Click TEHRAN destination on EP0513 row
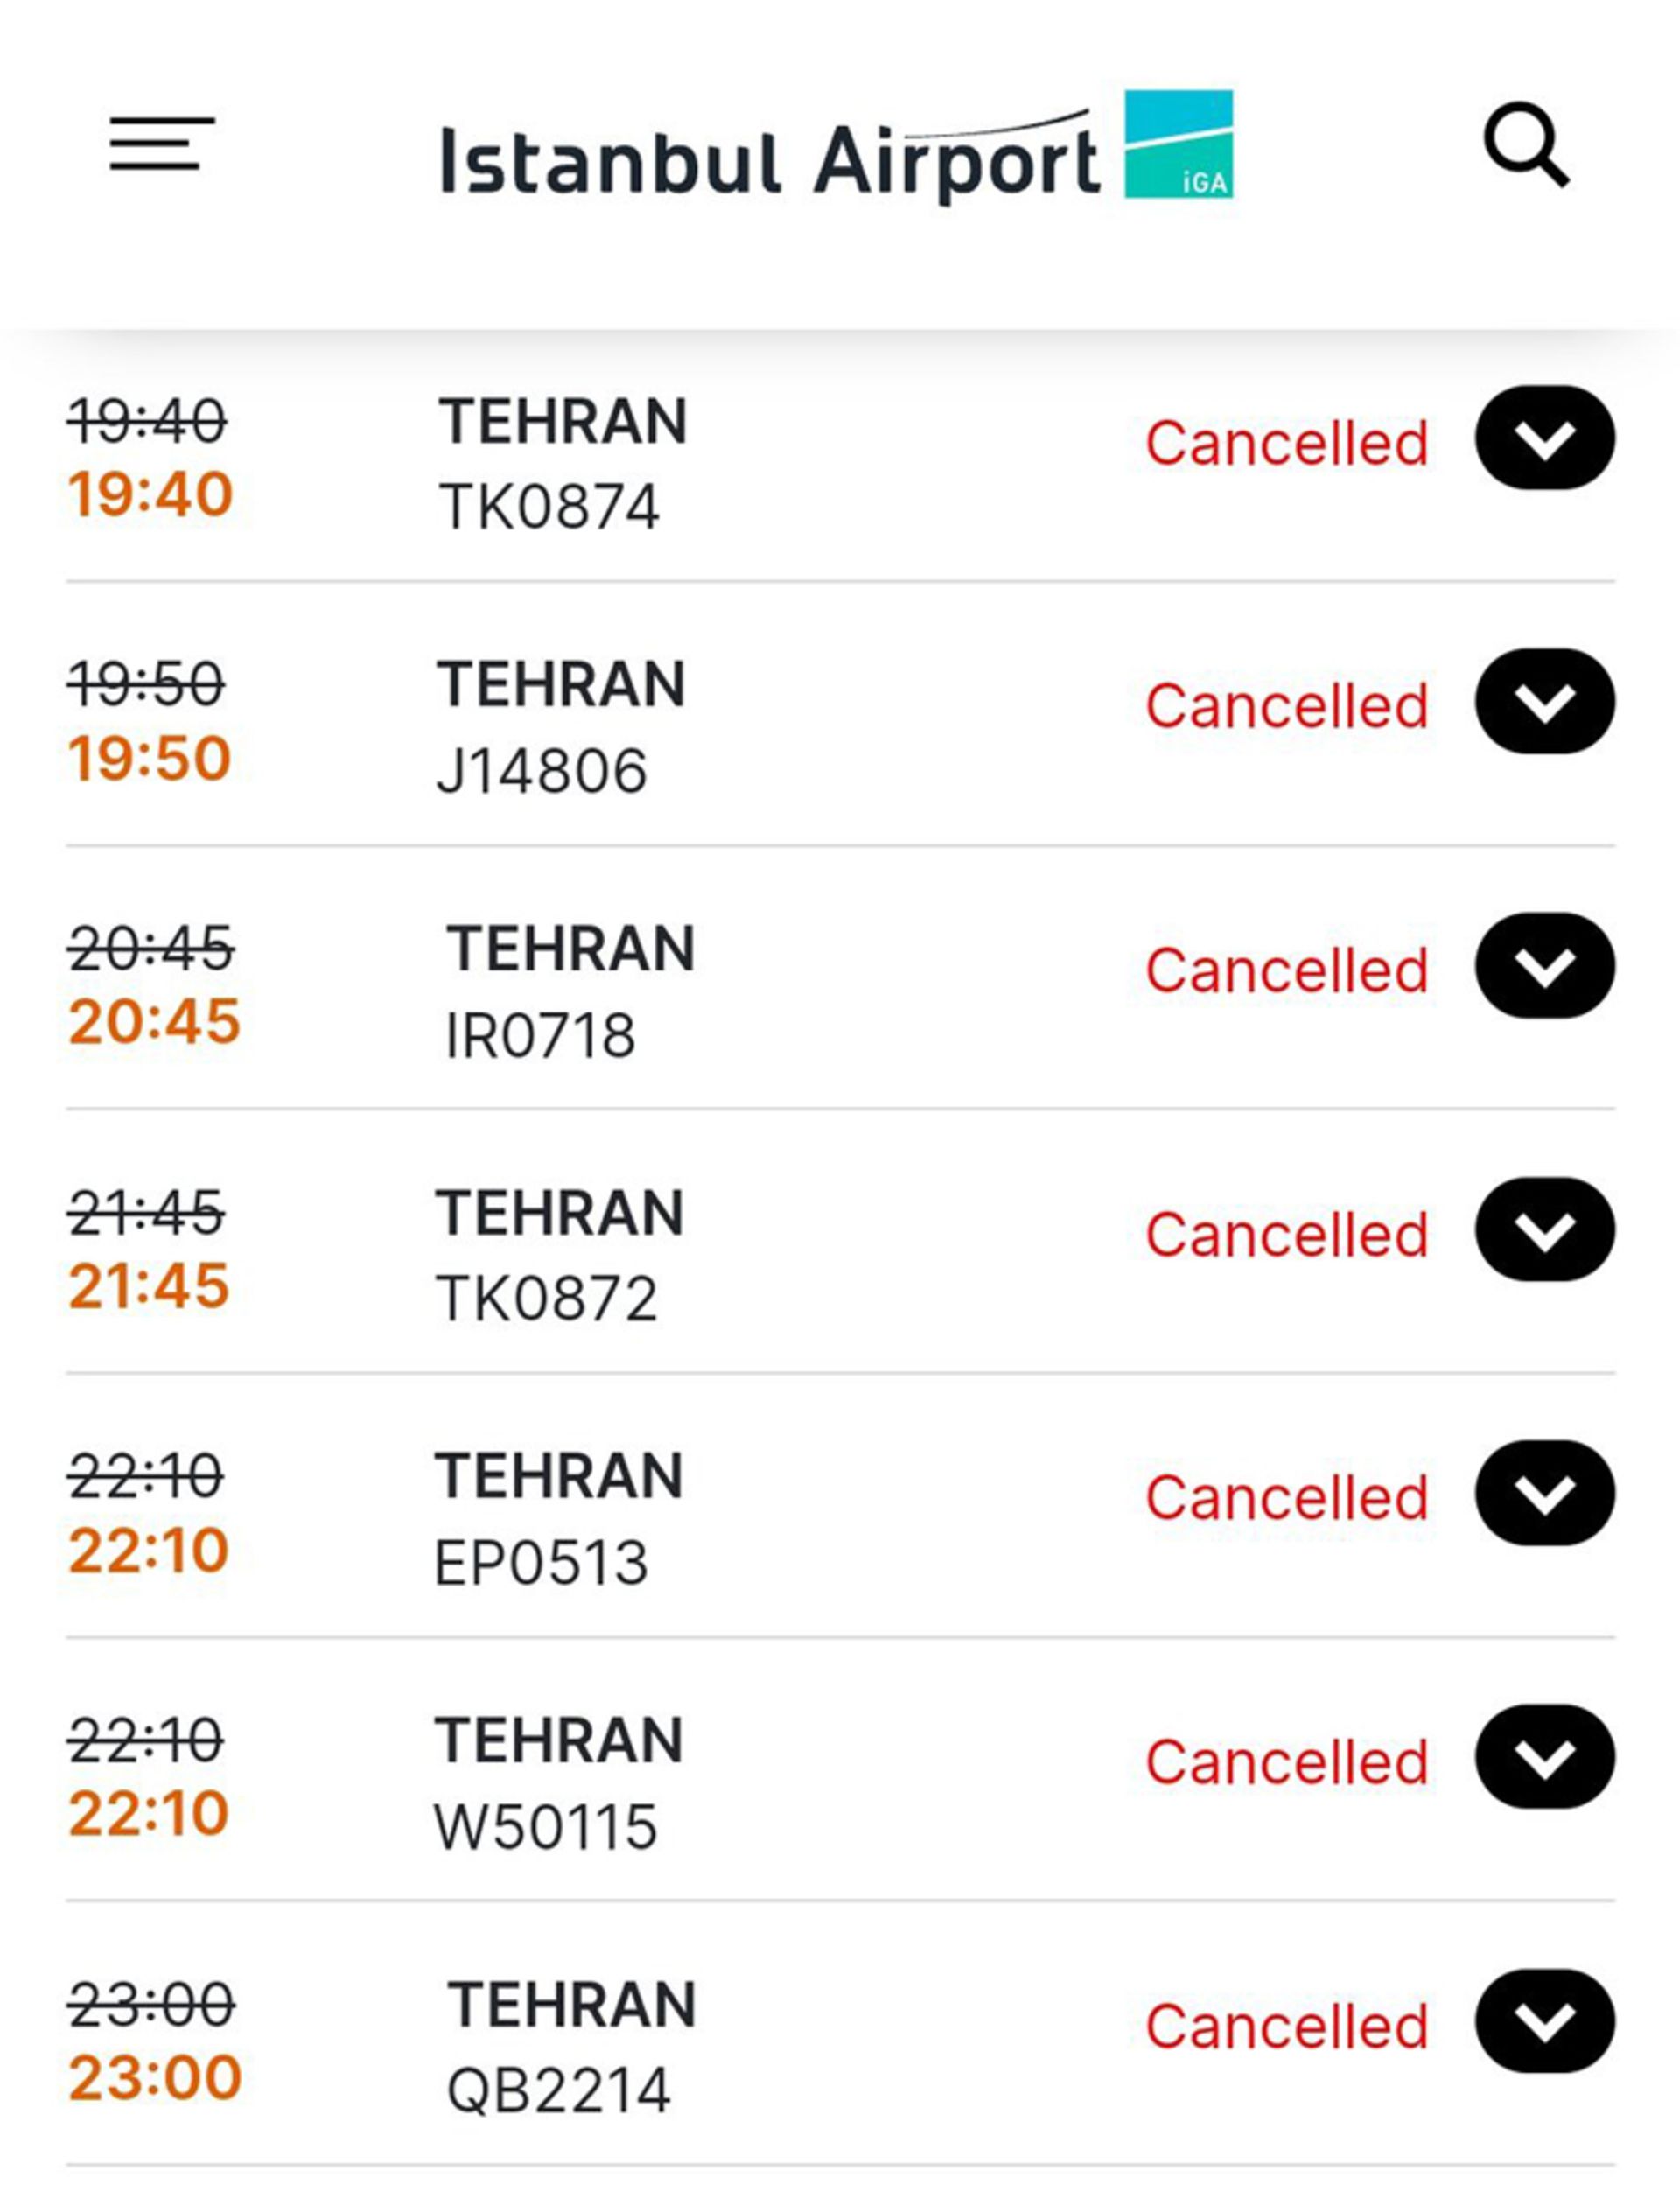This screenshot has width=1680, height=2199. coord(559,1476)
